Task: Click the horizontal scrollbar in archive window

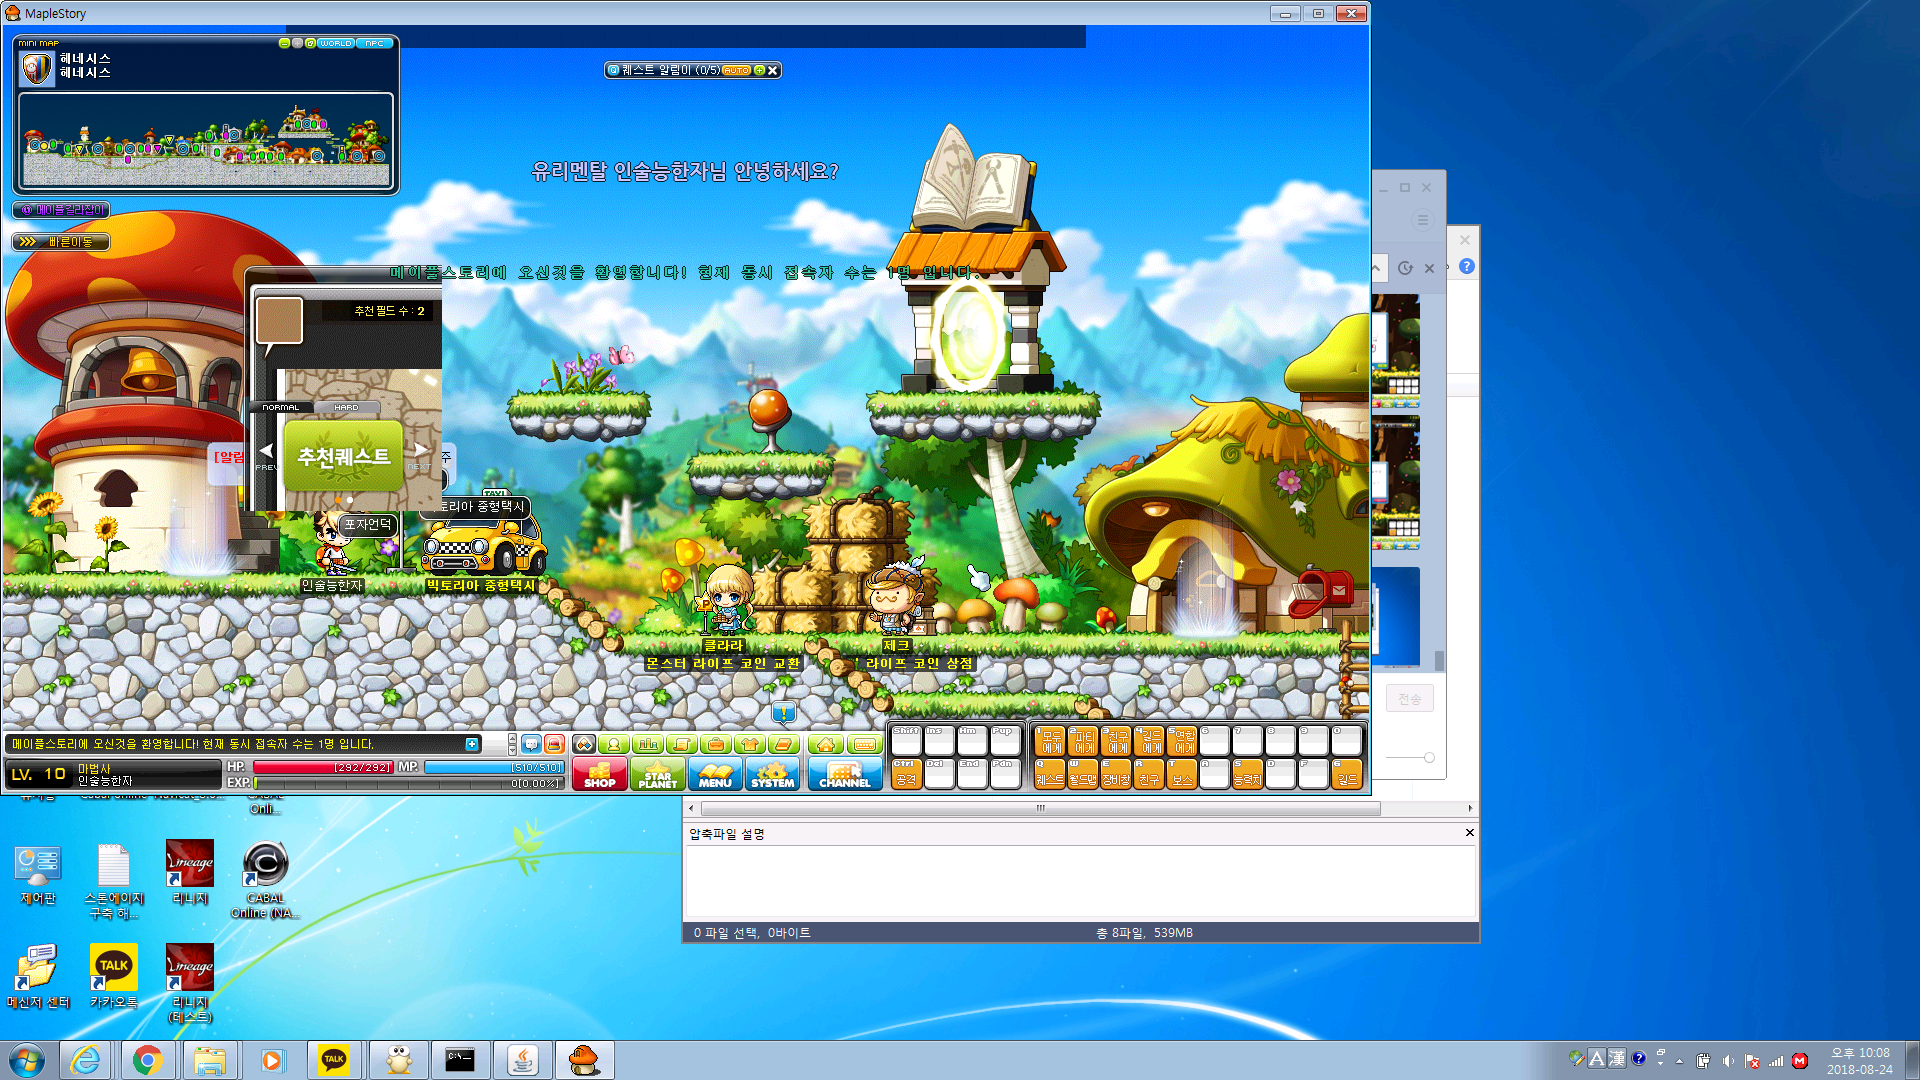Action: click(x=1040, y=808)
